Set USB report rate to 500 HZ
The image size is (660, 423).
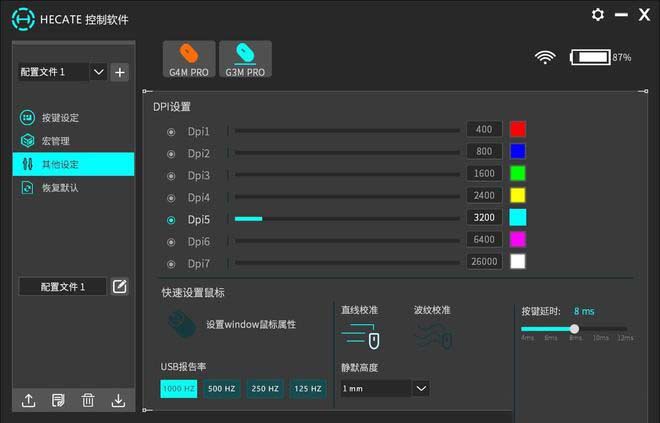[x=222, y=388]
